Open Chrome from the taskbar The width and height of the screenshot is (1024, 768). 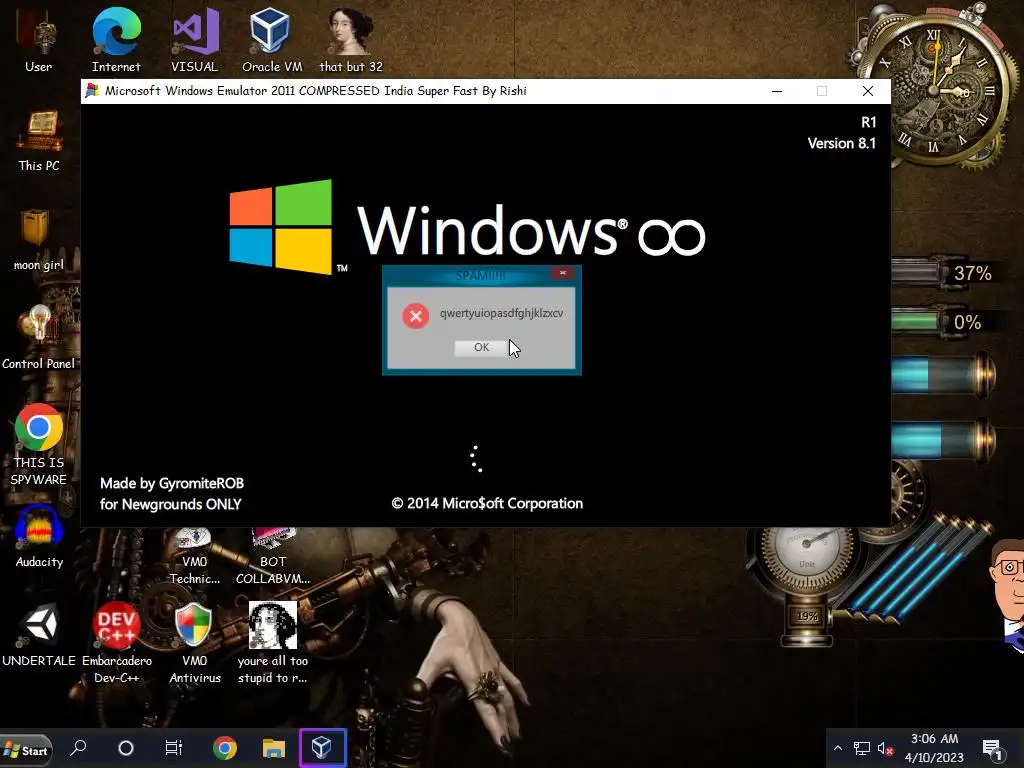coord(225,748)
